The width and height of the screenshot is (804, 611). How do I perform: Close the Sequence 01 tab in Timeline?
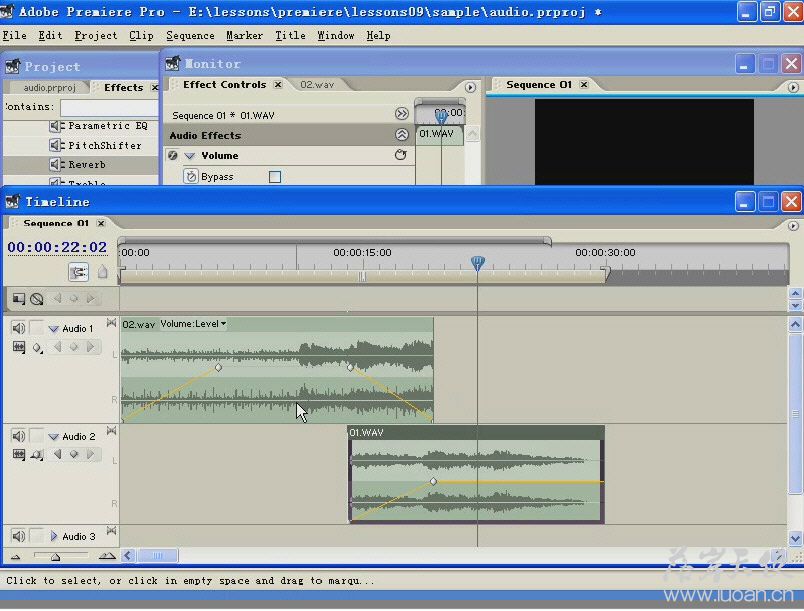click(x=101, y=223)
